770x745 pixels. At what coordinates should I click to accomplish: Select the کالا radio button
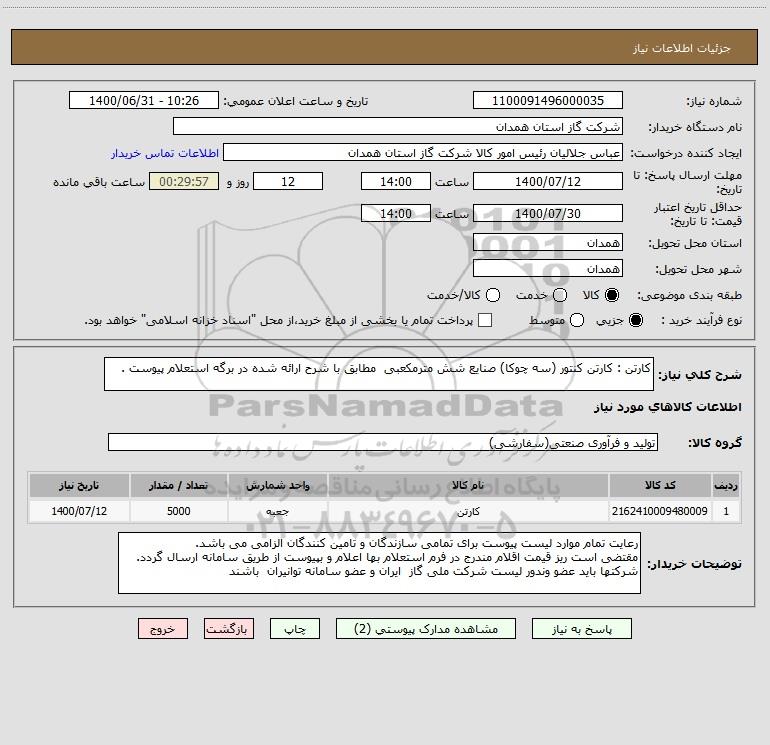(x=612, y=295)
